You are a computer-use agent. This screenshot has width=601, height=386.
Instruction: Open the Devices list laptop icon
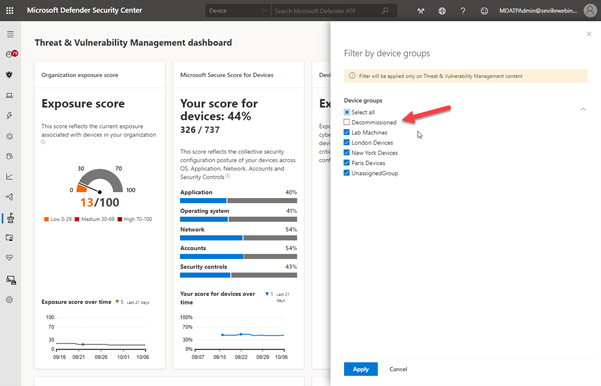point(10,95)
